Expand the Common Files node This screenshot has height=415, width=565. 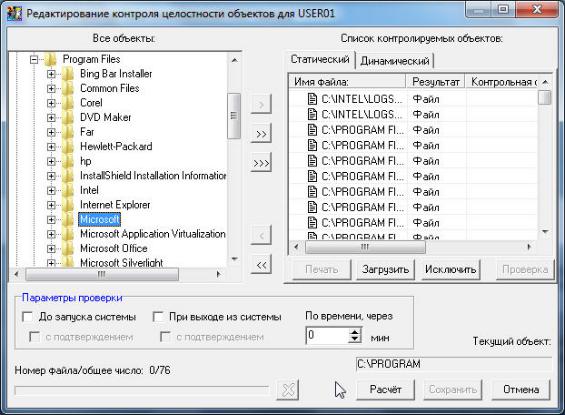click(x=51, y=89)
